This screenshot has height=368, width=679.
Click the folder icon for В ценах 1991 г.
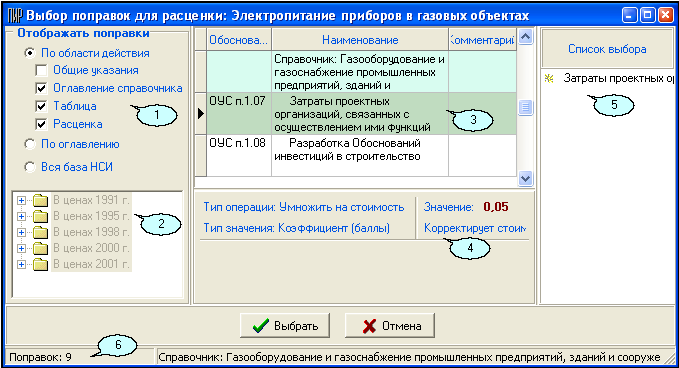pos(40,200)
